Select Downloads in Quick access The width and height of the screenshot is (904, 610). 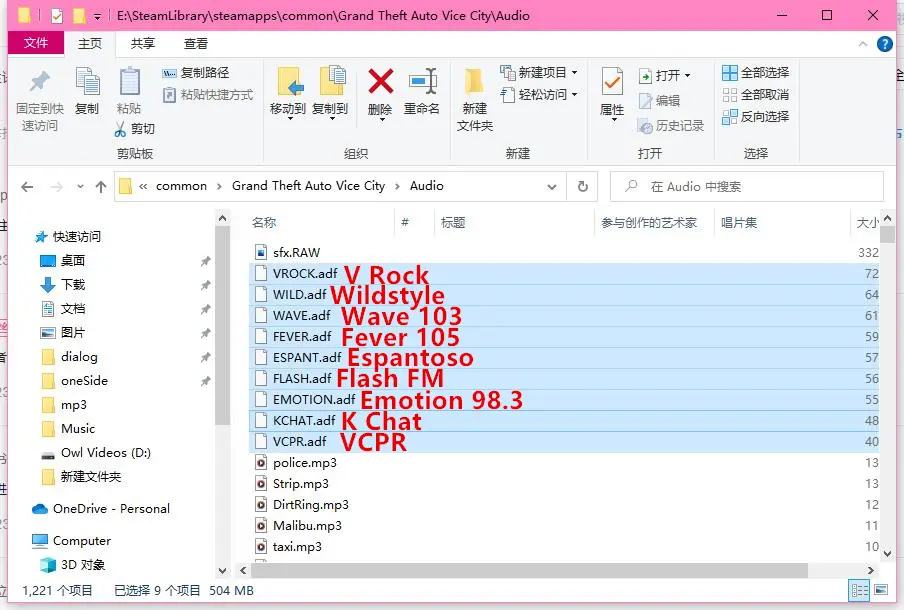pyautogui.click(x=73, y=284)
